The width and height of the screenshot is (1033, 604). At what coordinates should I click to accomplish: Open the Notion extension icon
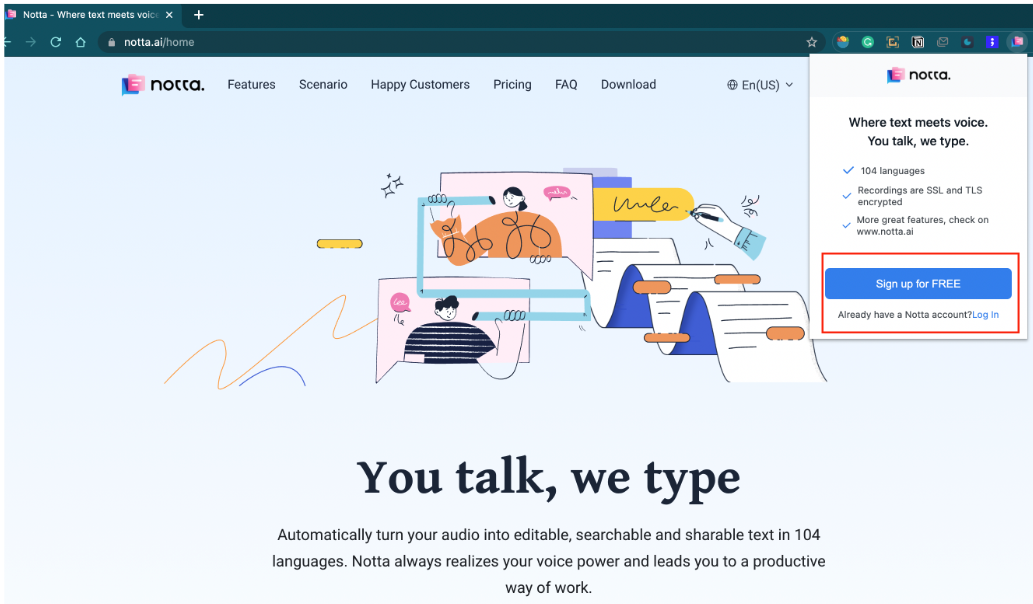pyautogui.click(x=918, y=42)
